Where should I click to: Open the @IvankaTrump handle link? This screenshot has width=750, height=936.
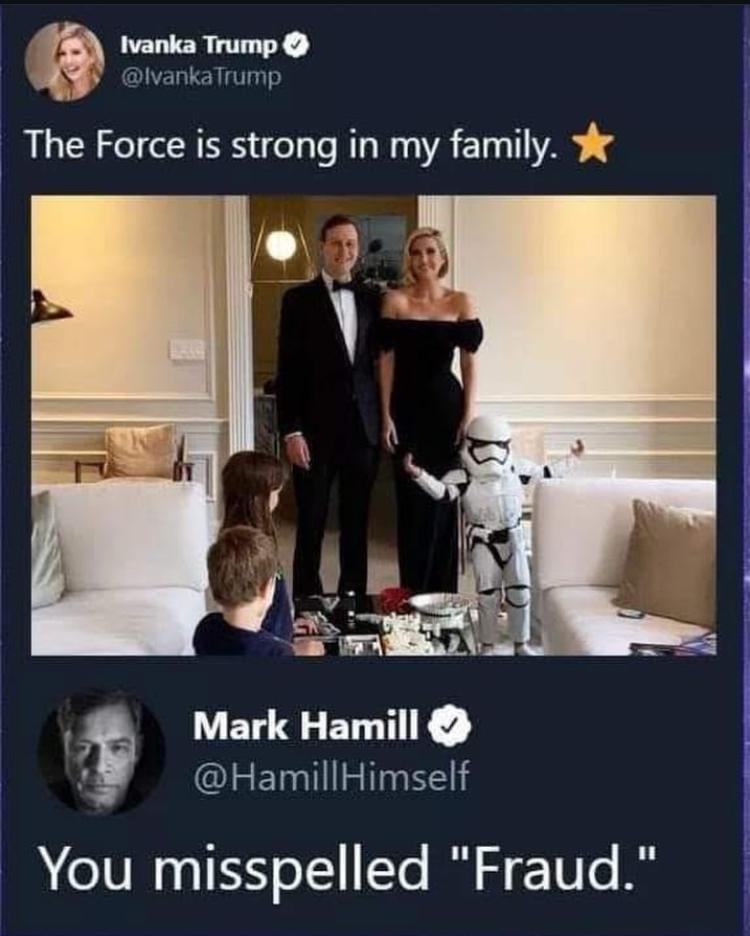tap(199, 77)
